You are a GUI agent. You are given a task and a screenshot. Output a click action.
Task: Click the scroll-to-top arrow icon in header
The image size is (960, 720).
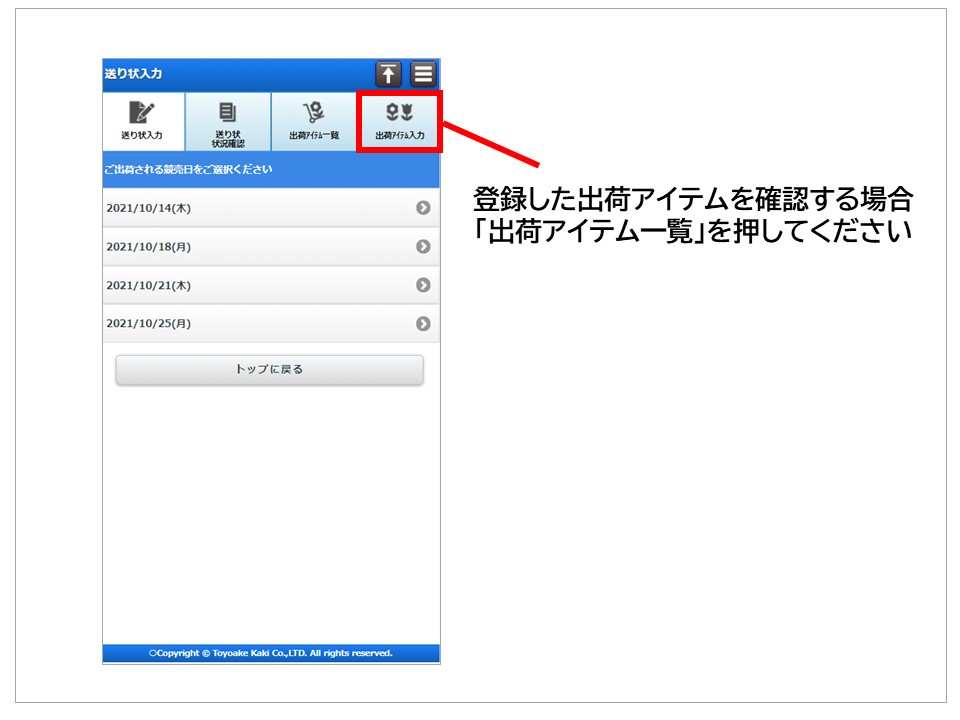click(x=388, y=74)
